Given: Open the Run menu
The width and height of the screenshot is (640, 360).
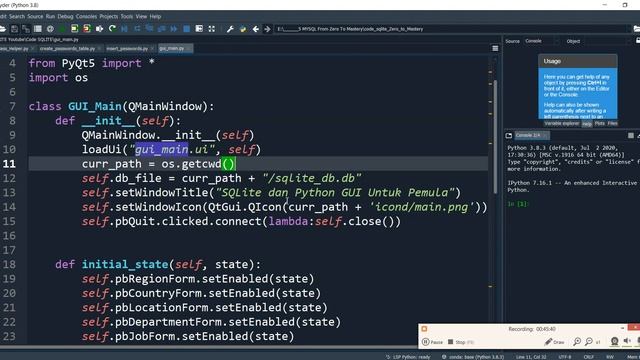Looking at the screenshot, I should pos(50,16).
